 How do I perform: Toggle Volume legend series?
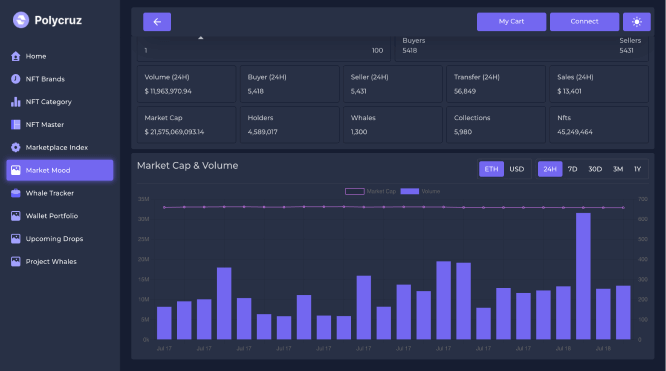coord(420,191)
